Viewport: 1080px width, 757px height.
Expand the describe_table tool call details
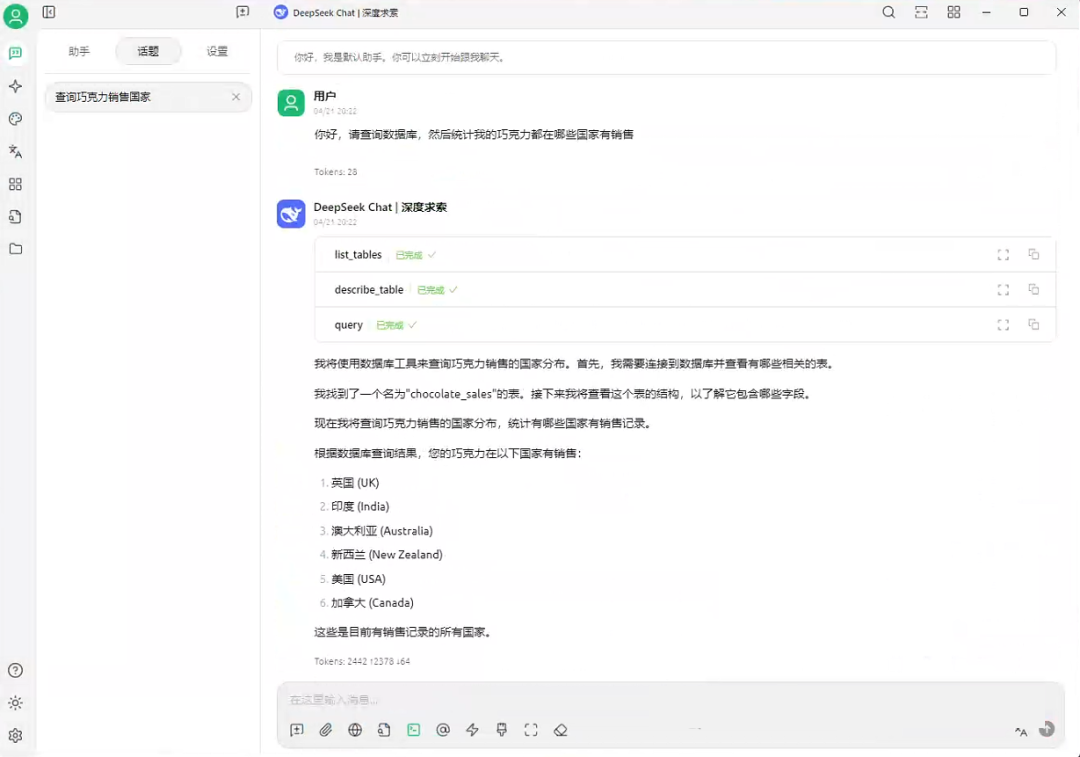pos(1003,290)
